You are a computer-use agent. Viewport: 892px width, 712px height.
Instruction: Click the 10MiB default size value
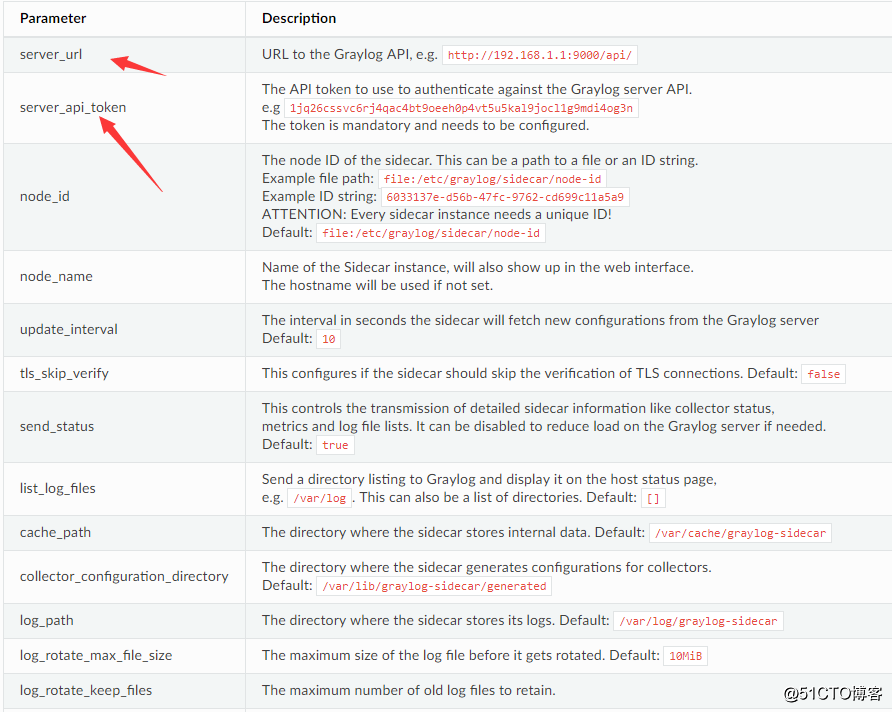[685, 656]
